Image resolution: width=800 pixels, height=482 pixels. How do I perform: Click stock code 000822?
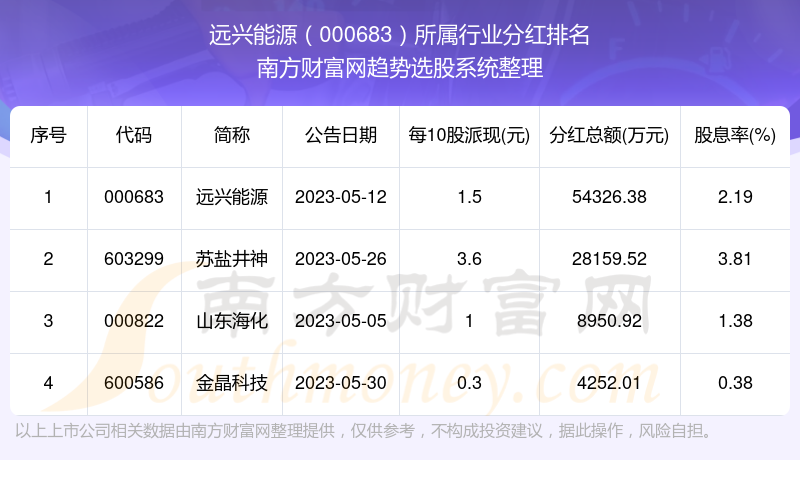(x=134, y=321)
